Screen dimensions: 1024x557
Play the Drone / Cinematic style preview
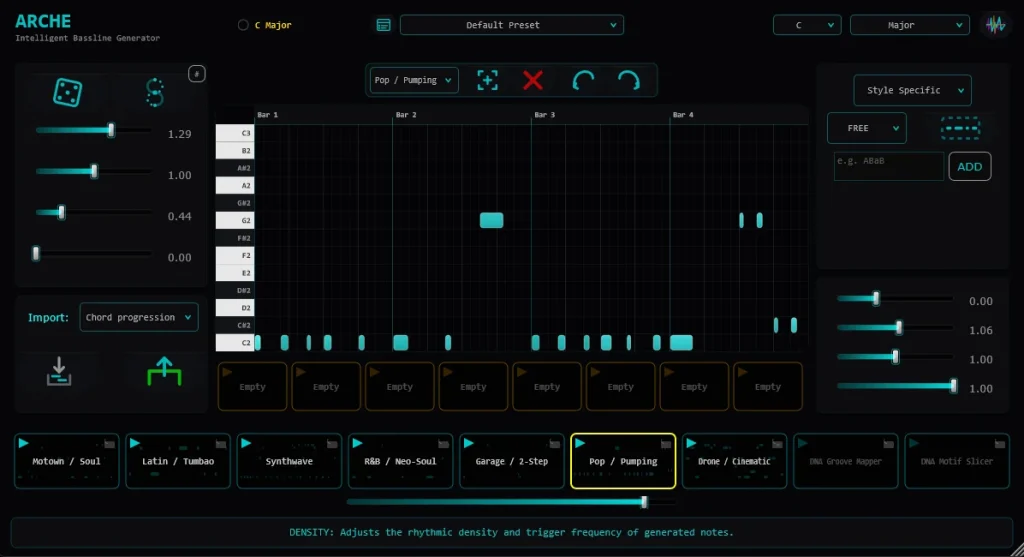691,443
